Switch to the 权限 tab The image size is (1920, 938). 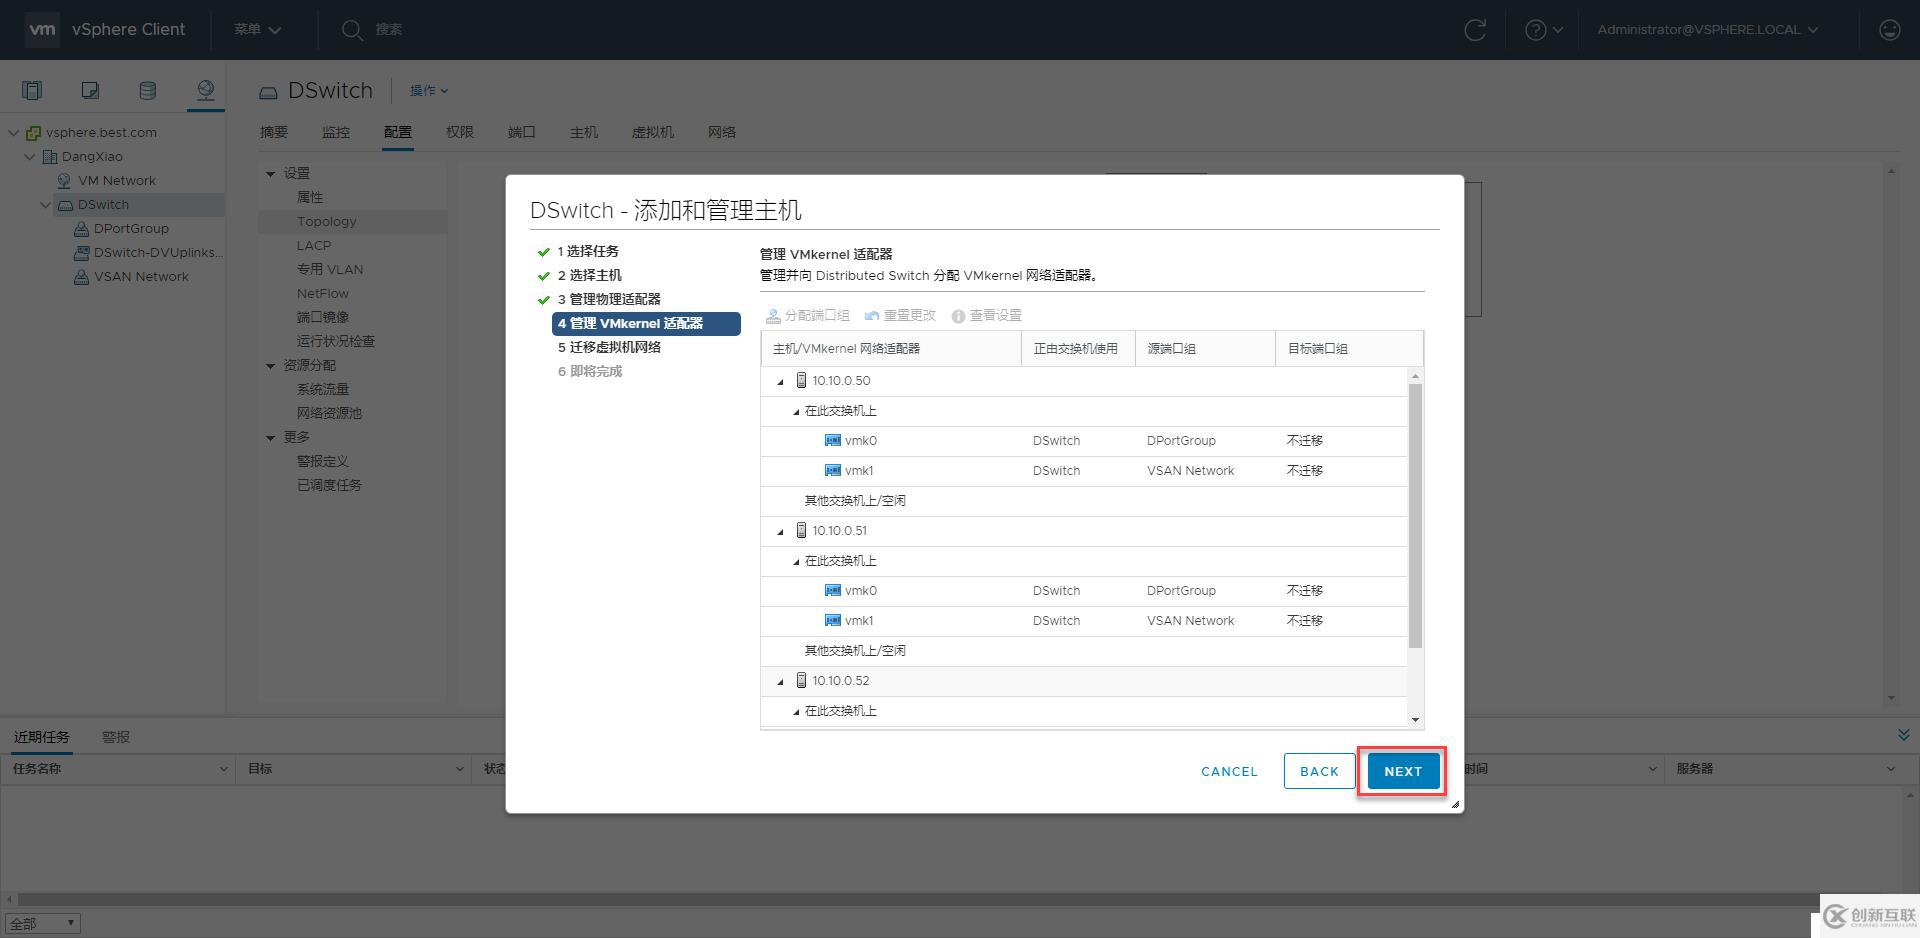point(459,132)
